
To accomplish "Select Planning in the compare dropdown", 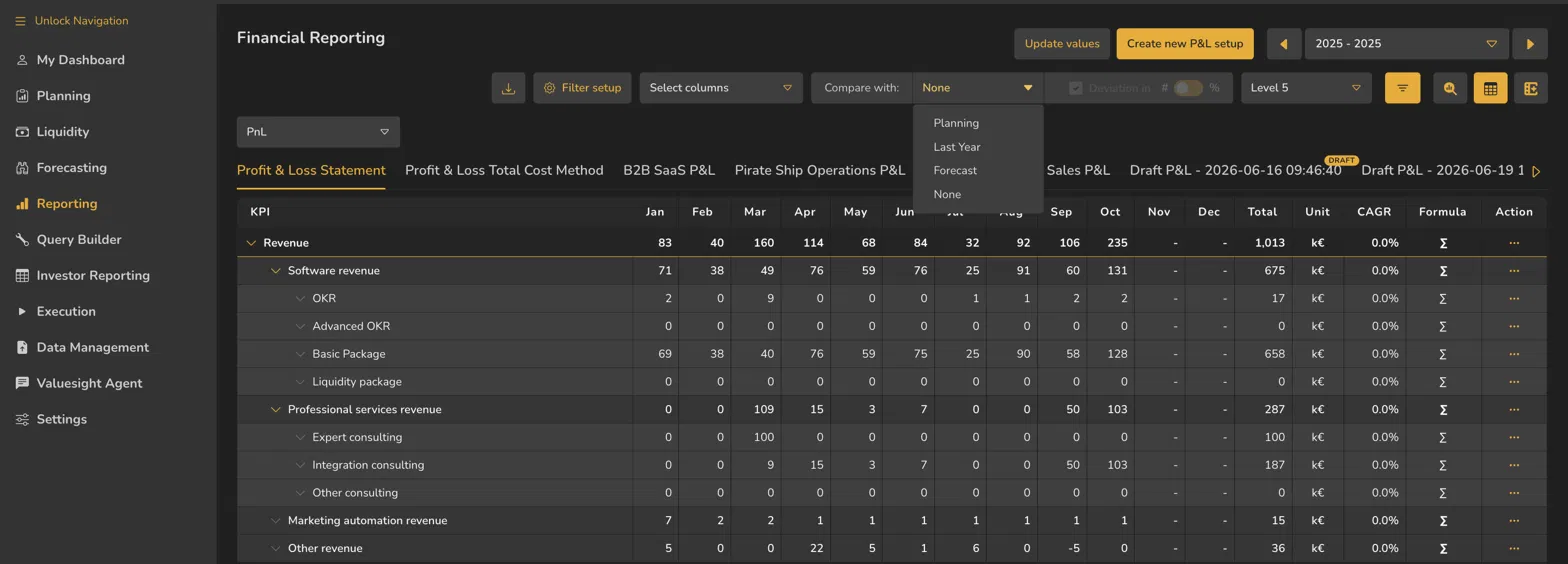I will click(978, 123).
